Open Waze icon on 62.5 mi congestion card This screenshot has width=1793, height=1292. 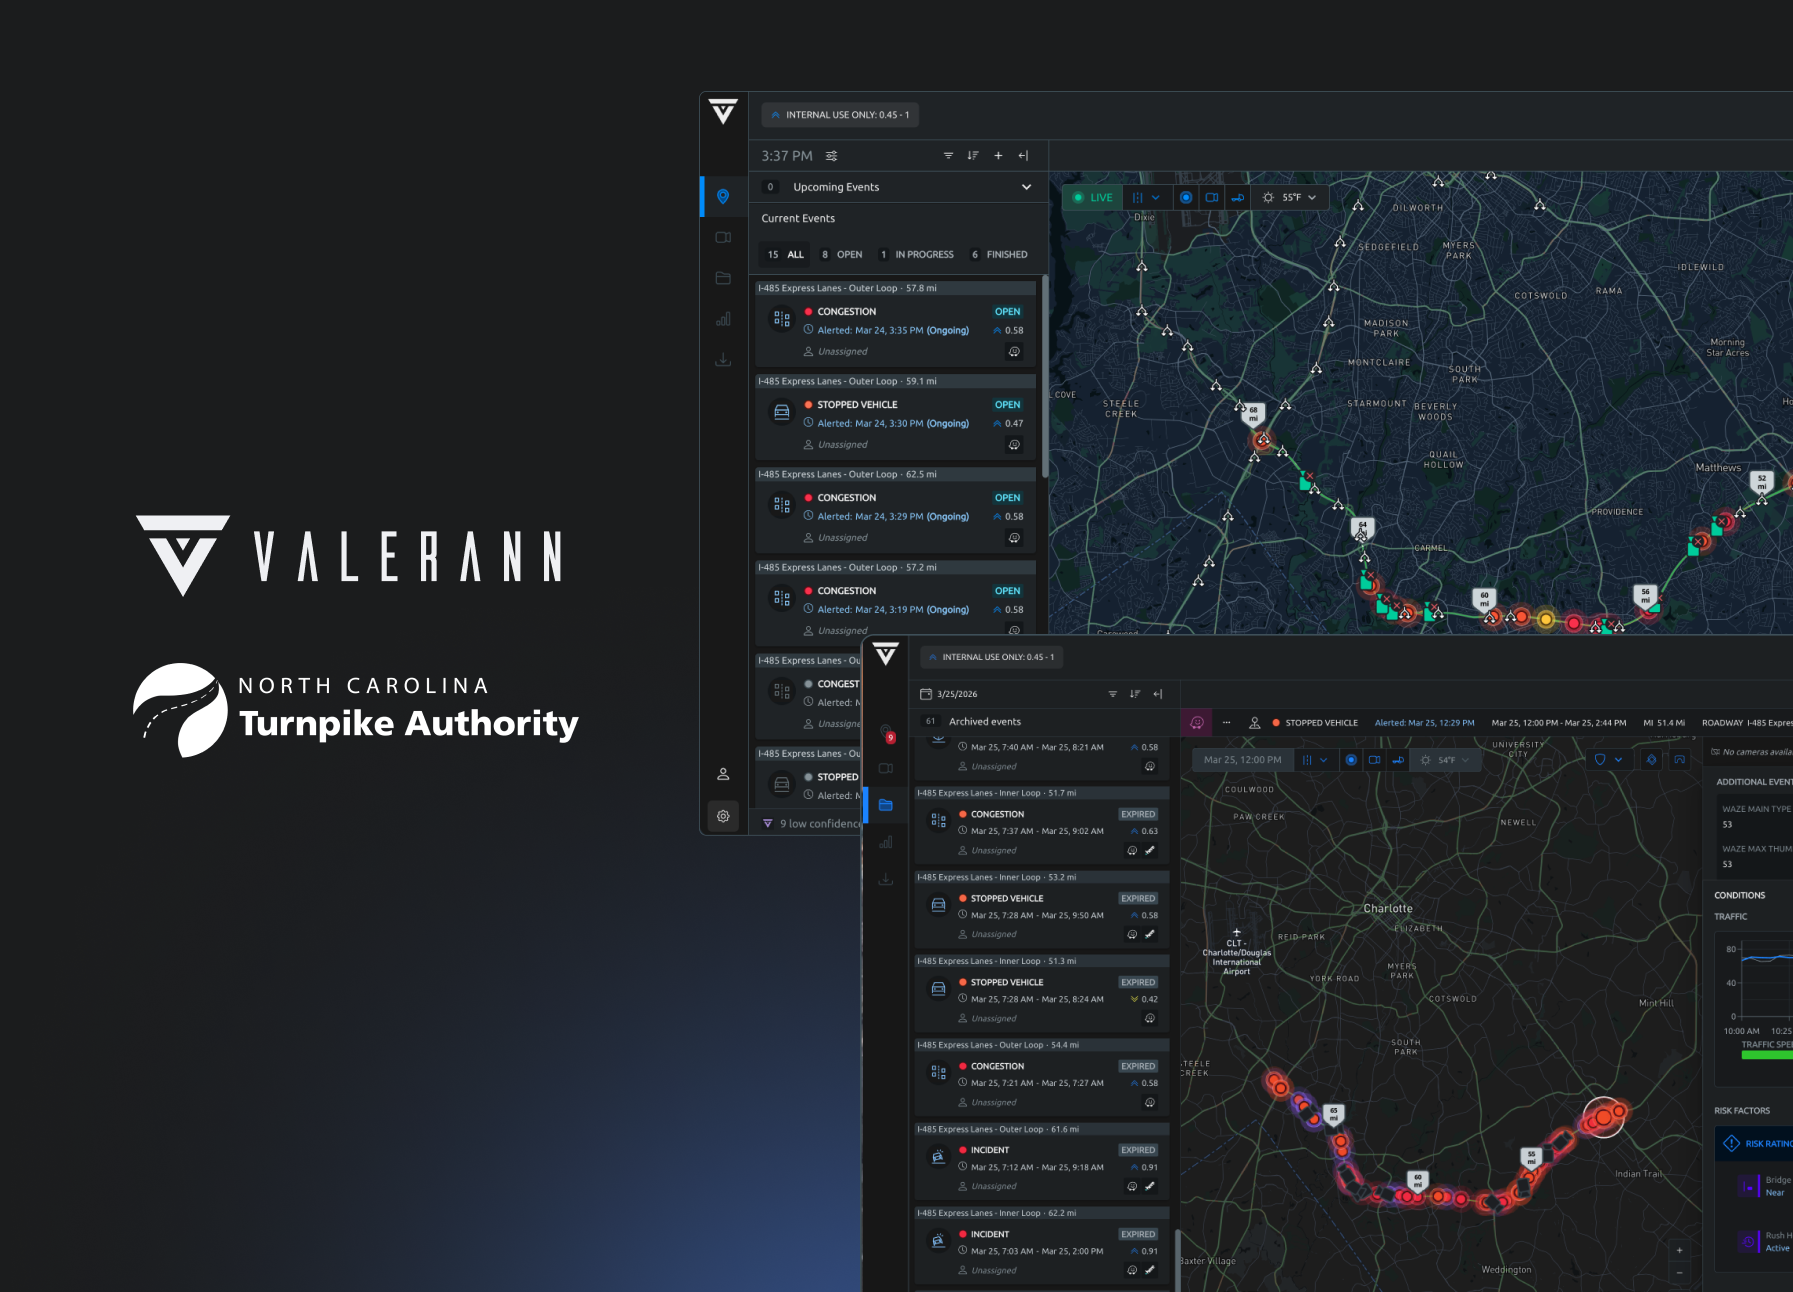(x=1014, y=538)
